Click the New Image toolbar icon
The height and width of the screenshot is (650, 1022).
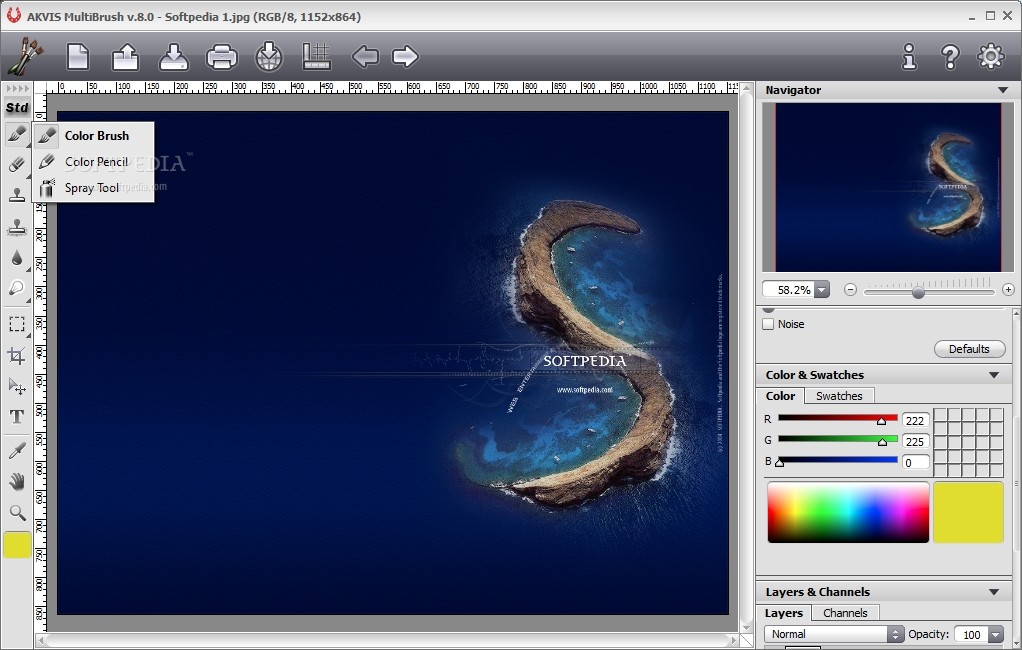coord(78,57)
